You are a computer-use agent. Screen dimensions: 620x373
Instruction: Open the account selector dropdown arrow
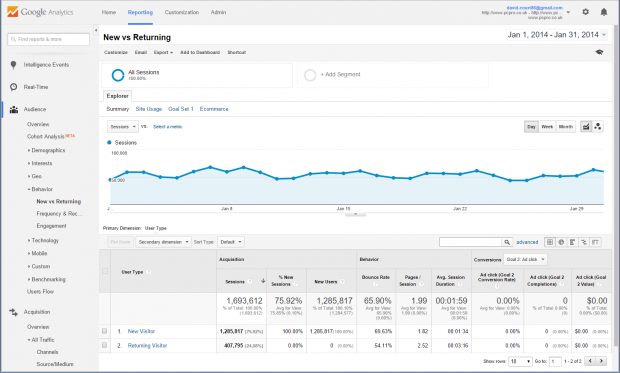click(568, 12)
